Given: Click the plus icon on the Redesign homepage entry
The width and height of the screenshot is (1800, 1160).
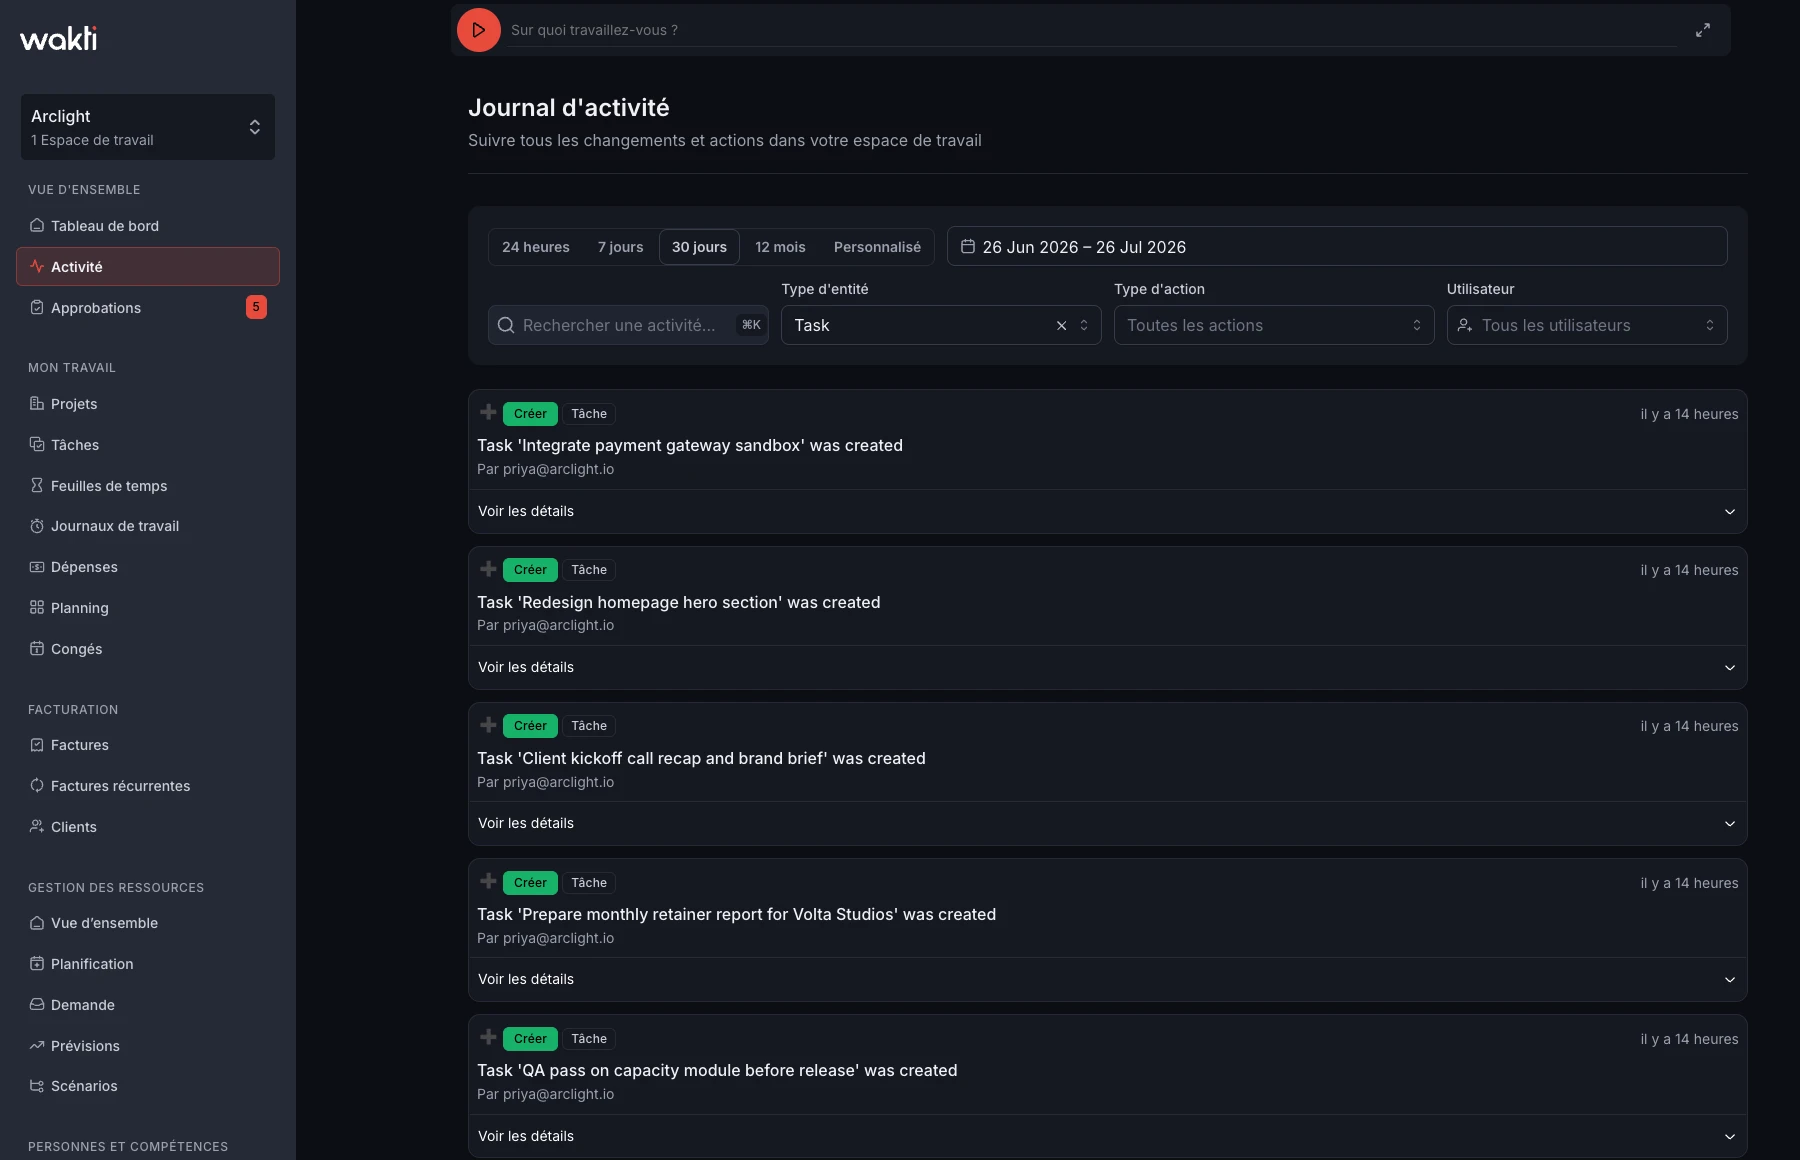Looking at the screenshot, I should point(488,569).
